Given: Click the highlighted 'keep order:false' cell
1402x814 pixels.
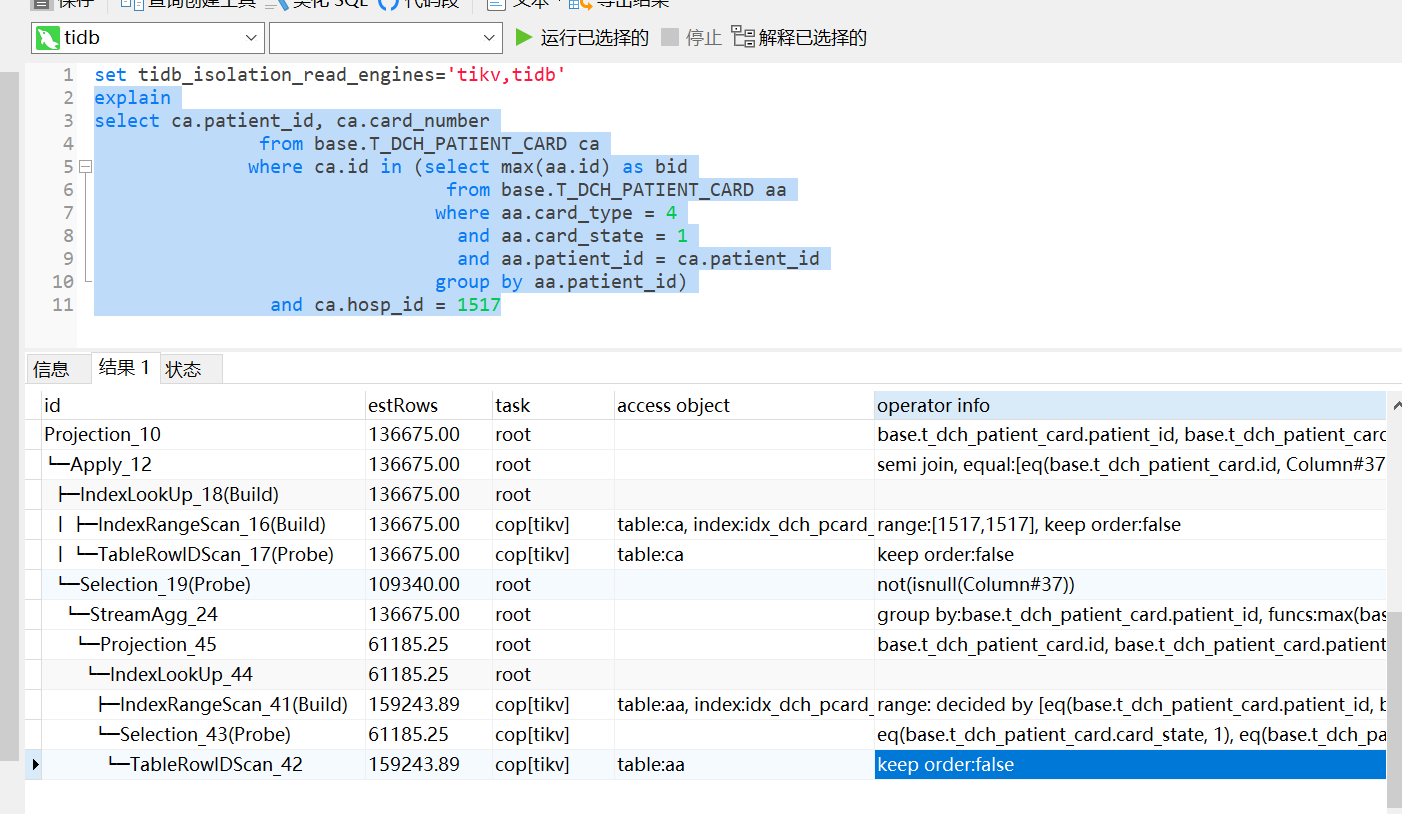Looking at the screenshot, I should coord(1130,764).
